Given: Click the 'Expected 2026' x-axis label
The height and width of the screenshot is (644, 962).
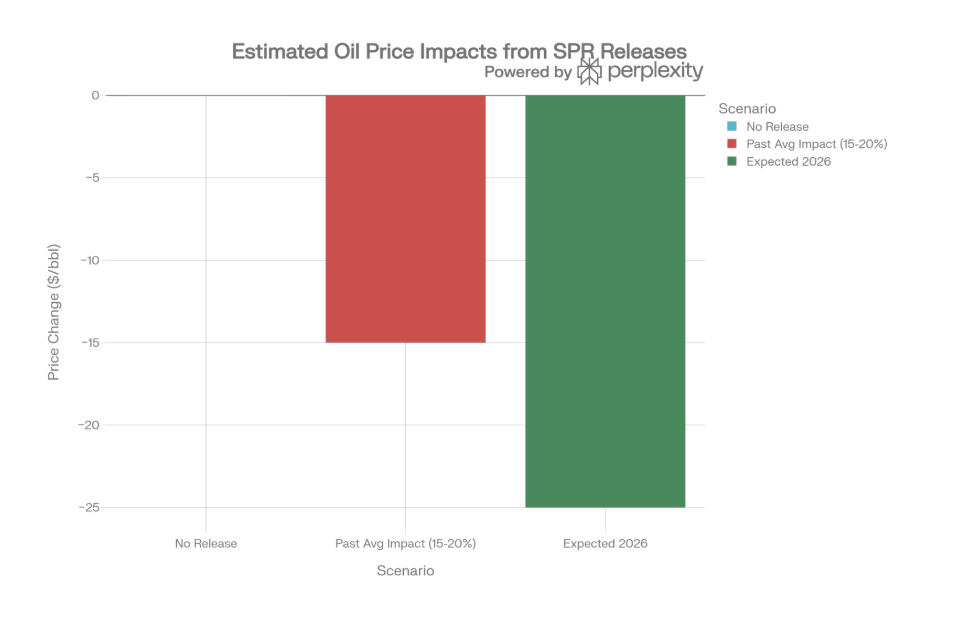Looking at the screenshot, I should (x=605, y=544).
